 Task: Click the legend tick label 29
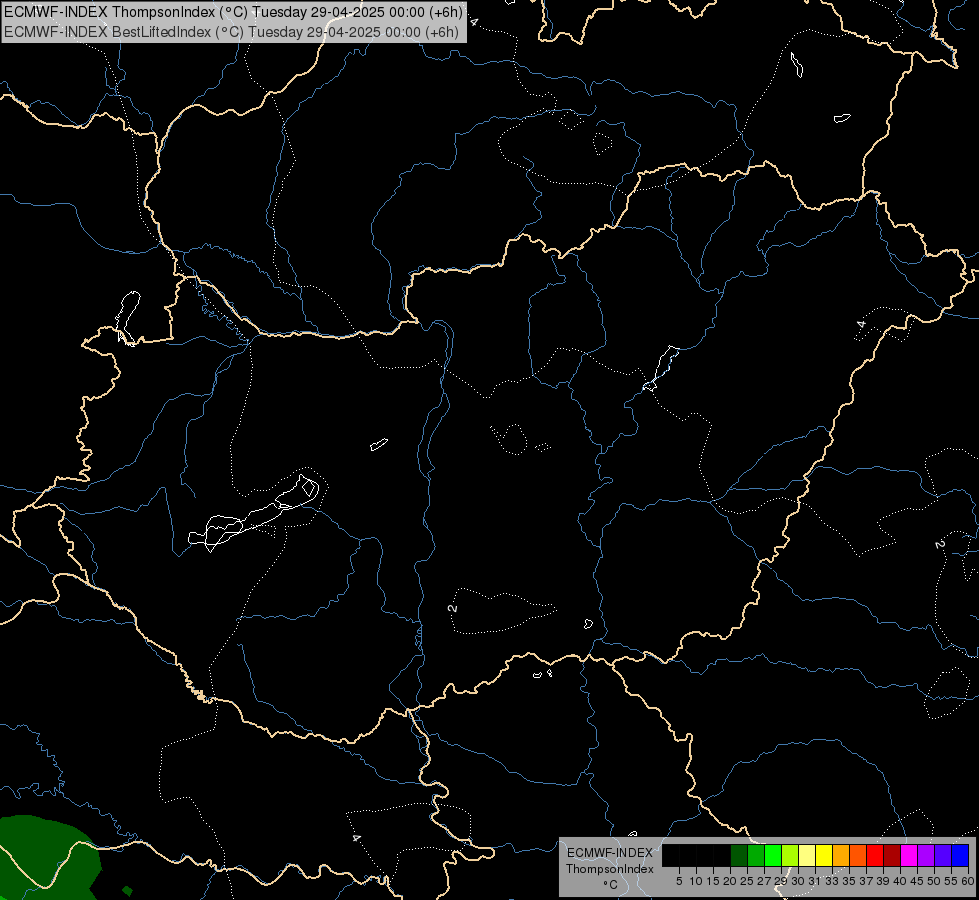coord(782,881)
